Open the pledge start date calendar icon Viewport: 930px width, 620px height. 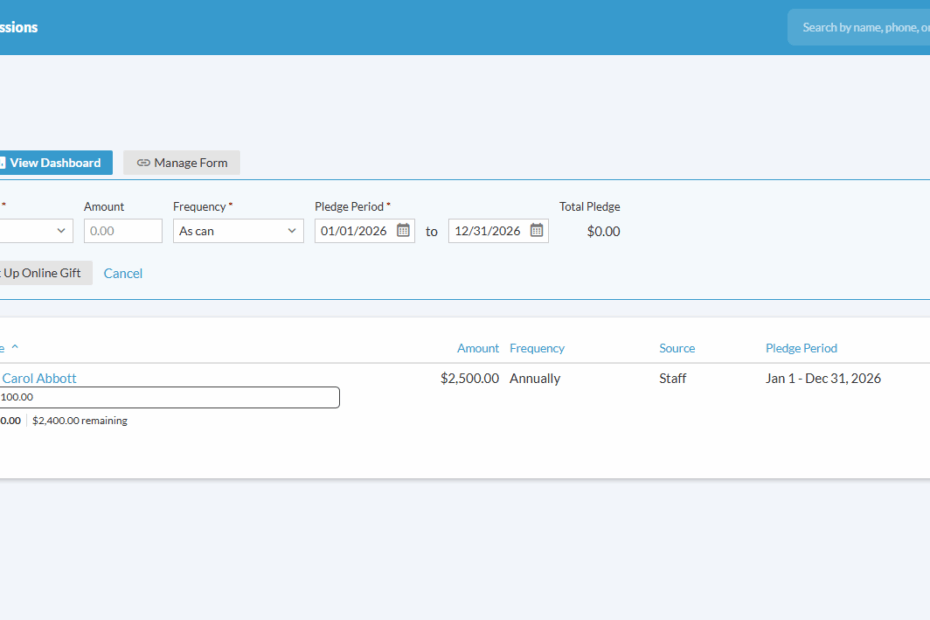click(x=403, y=230)
